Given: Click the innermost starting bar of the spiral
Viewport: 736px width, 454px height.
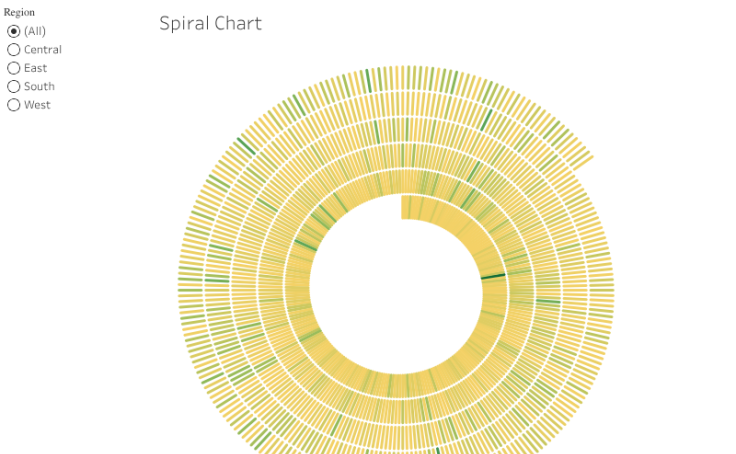Looking at the screenshot, I should pos(405,207).
